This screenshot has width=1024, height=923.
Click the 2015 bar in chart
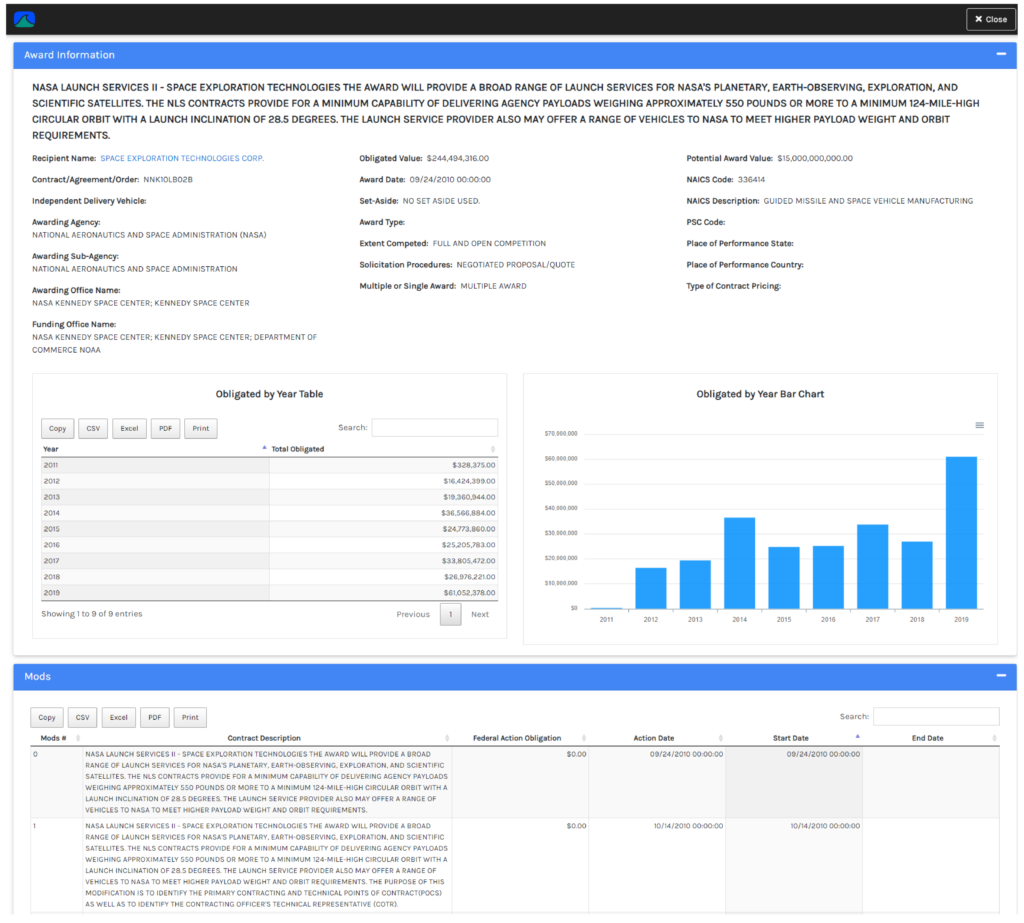[784, 577]
